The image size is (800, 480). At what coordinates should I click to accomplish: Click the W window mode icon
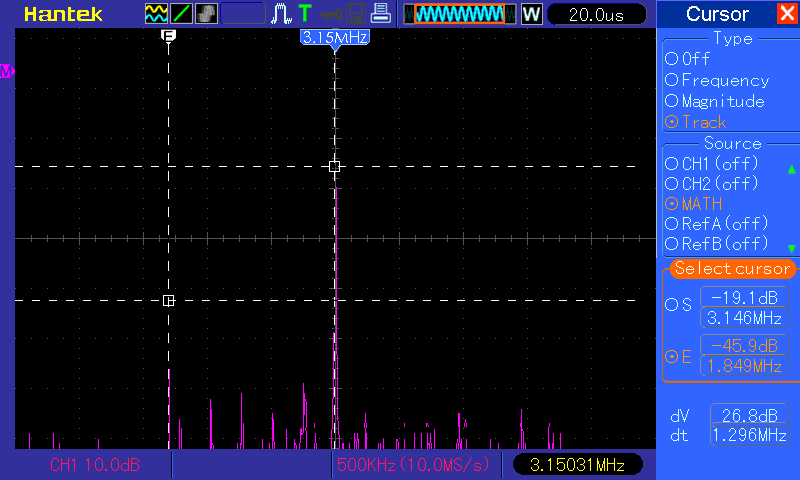(x=531, y=14)
